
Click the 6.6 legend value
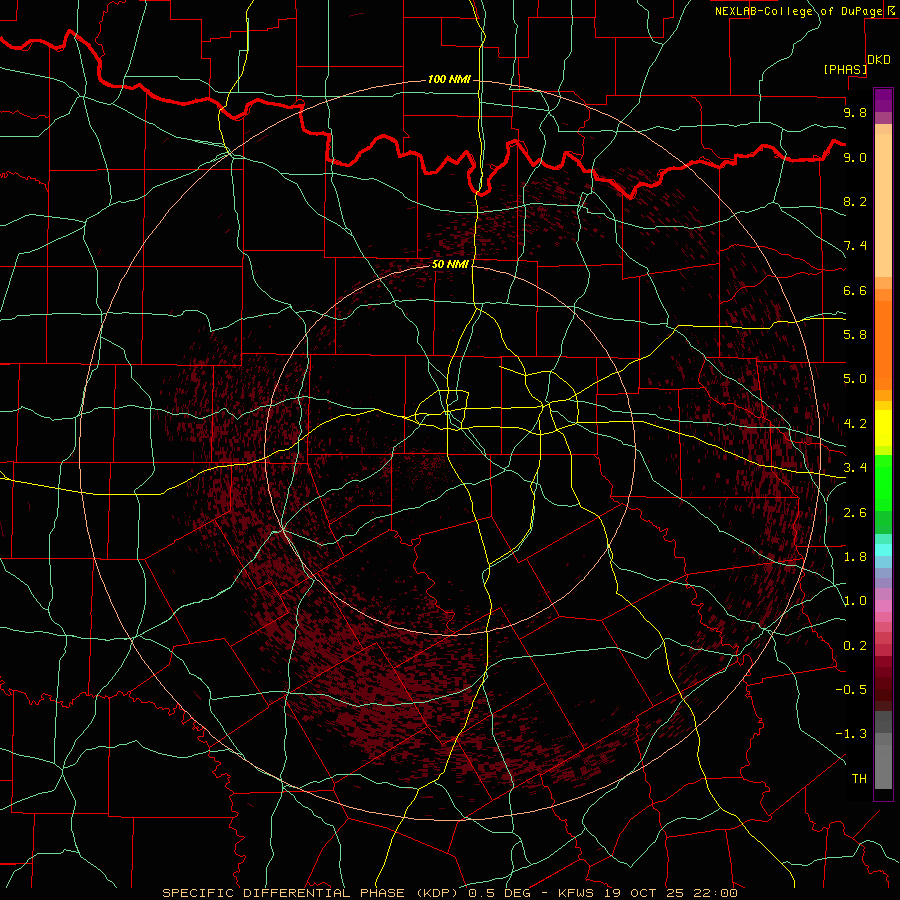(x=855, y=290)
